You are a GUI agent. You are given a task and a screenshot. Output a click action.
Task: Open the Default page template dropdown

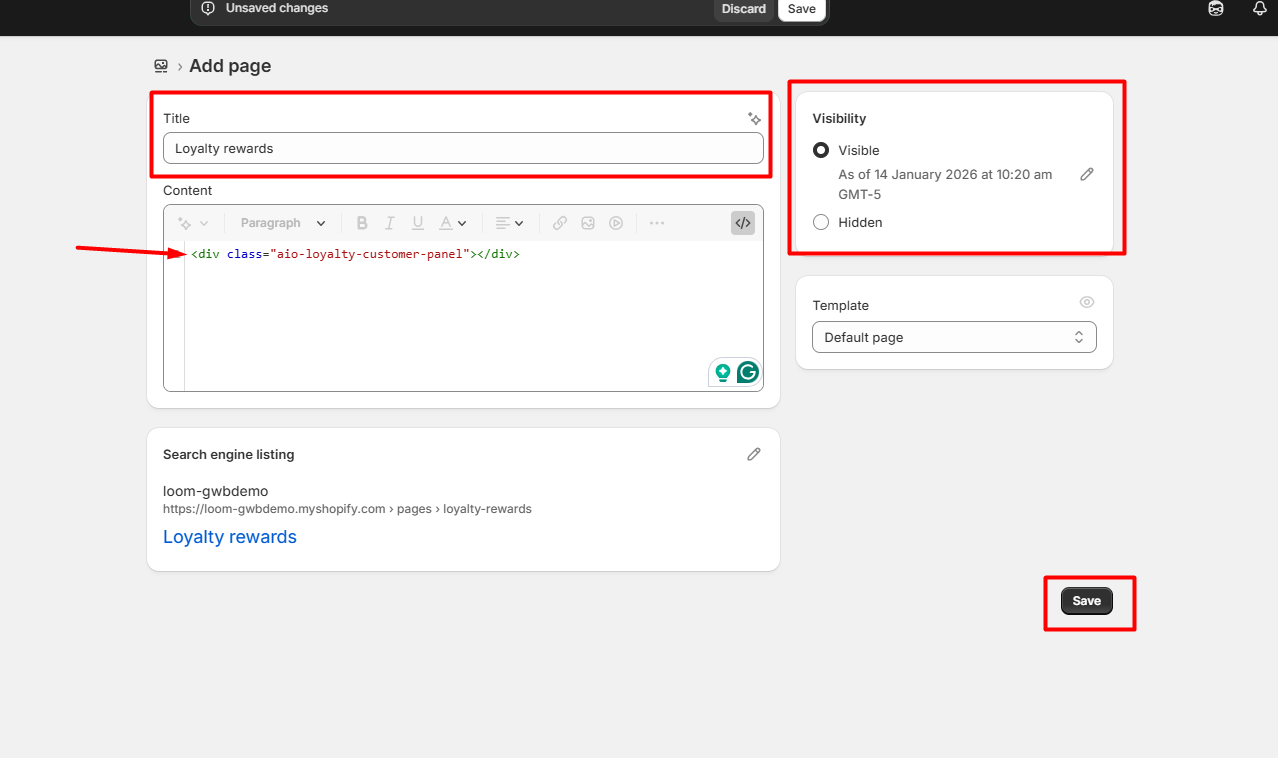tap(954, 337)
